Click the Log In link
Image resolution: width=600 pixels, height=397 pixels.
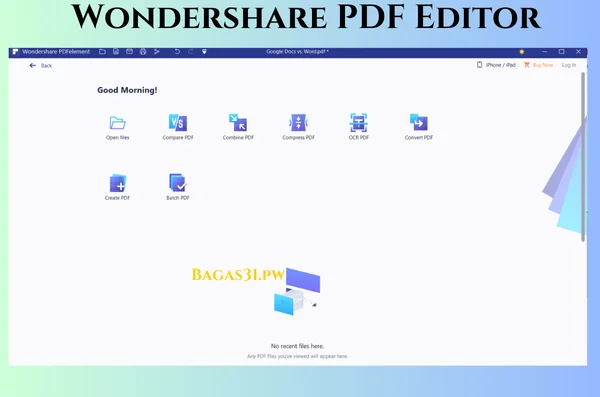(x=569, y=65)
